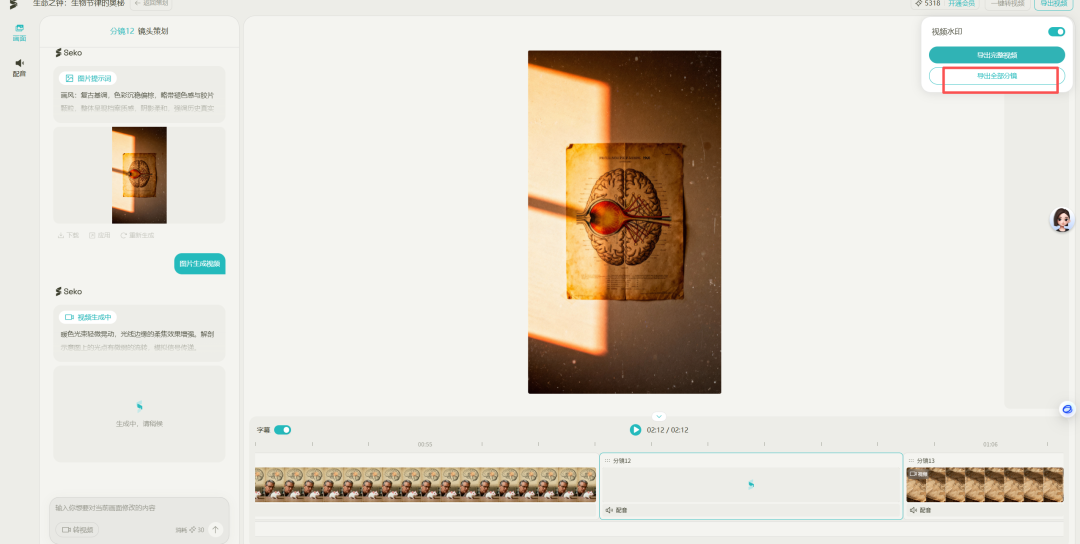This screenshot has width=1080, height=544.
Task: Click the 图片提示词 prompt tag
Action: click(89, 78)
